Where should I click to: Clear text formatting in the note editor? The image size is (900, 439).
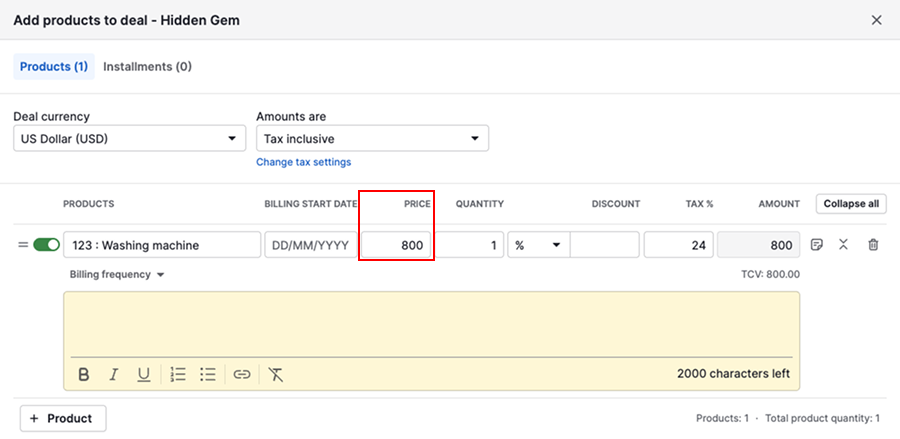[x=277, y=374]
